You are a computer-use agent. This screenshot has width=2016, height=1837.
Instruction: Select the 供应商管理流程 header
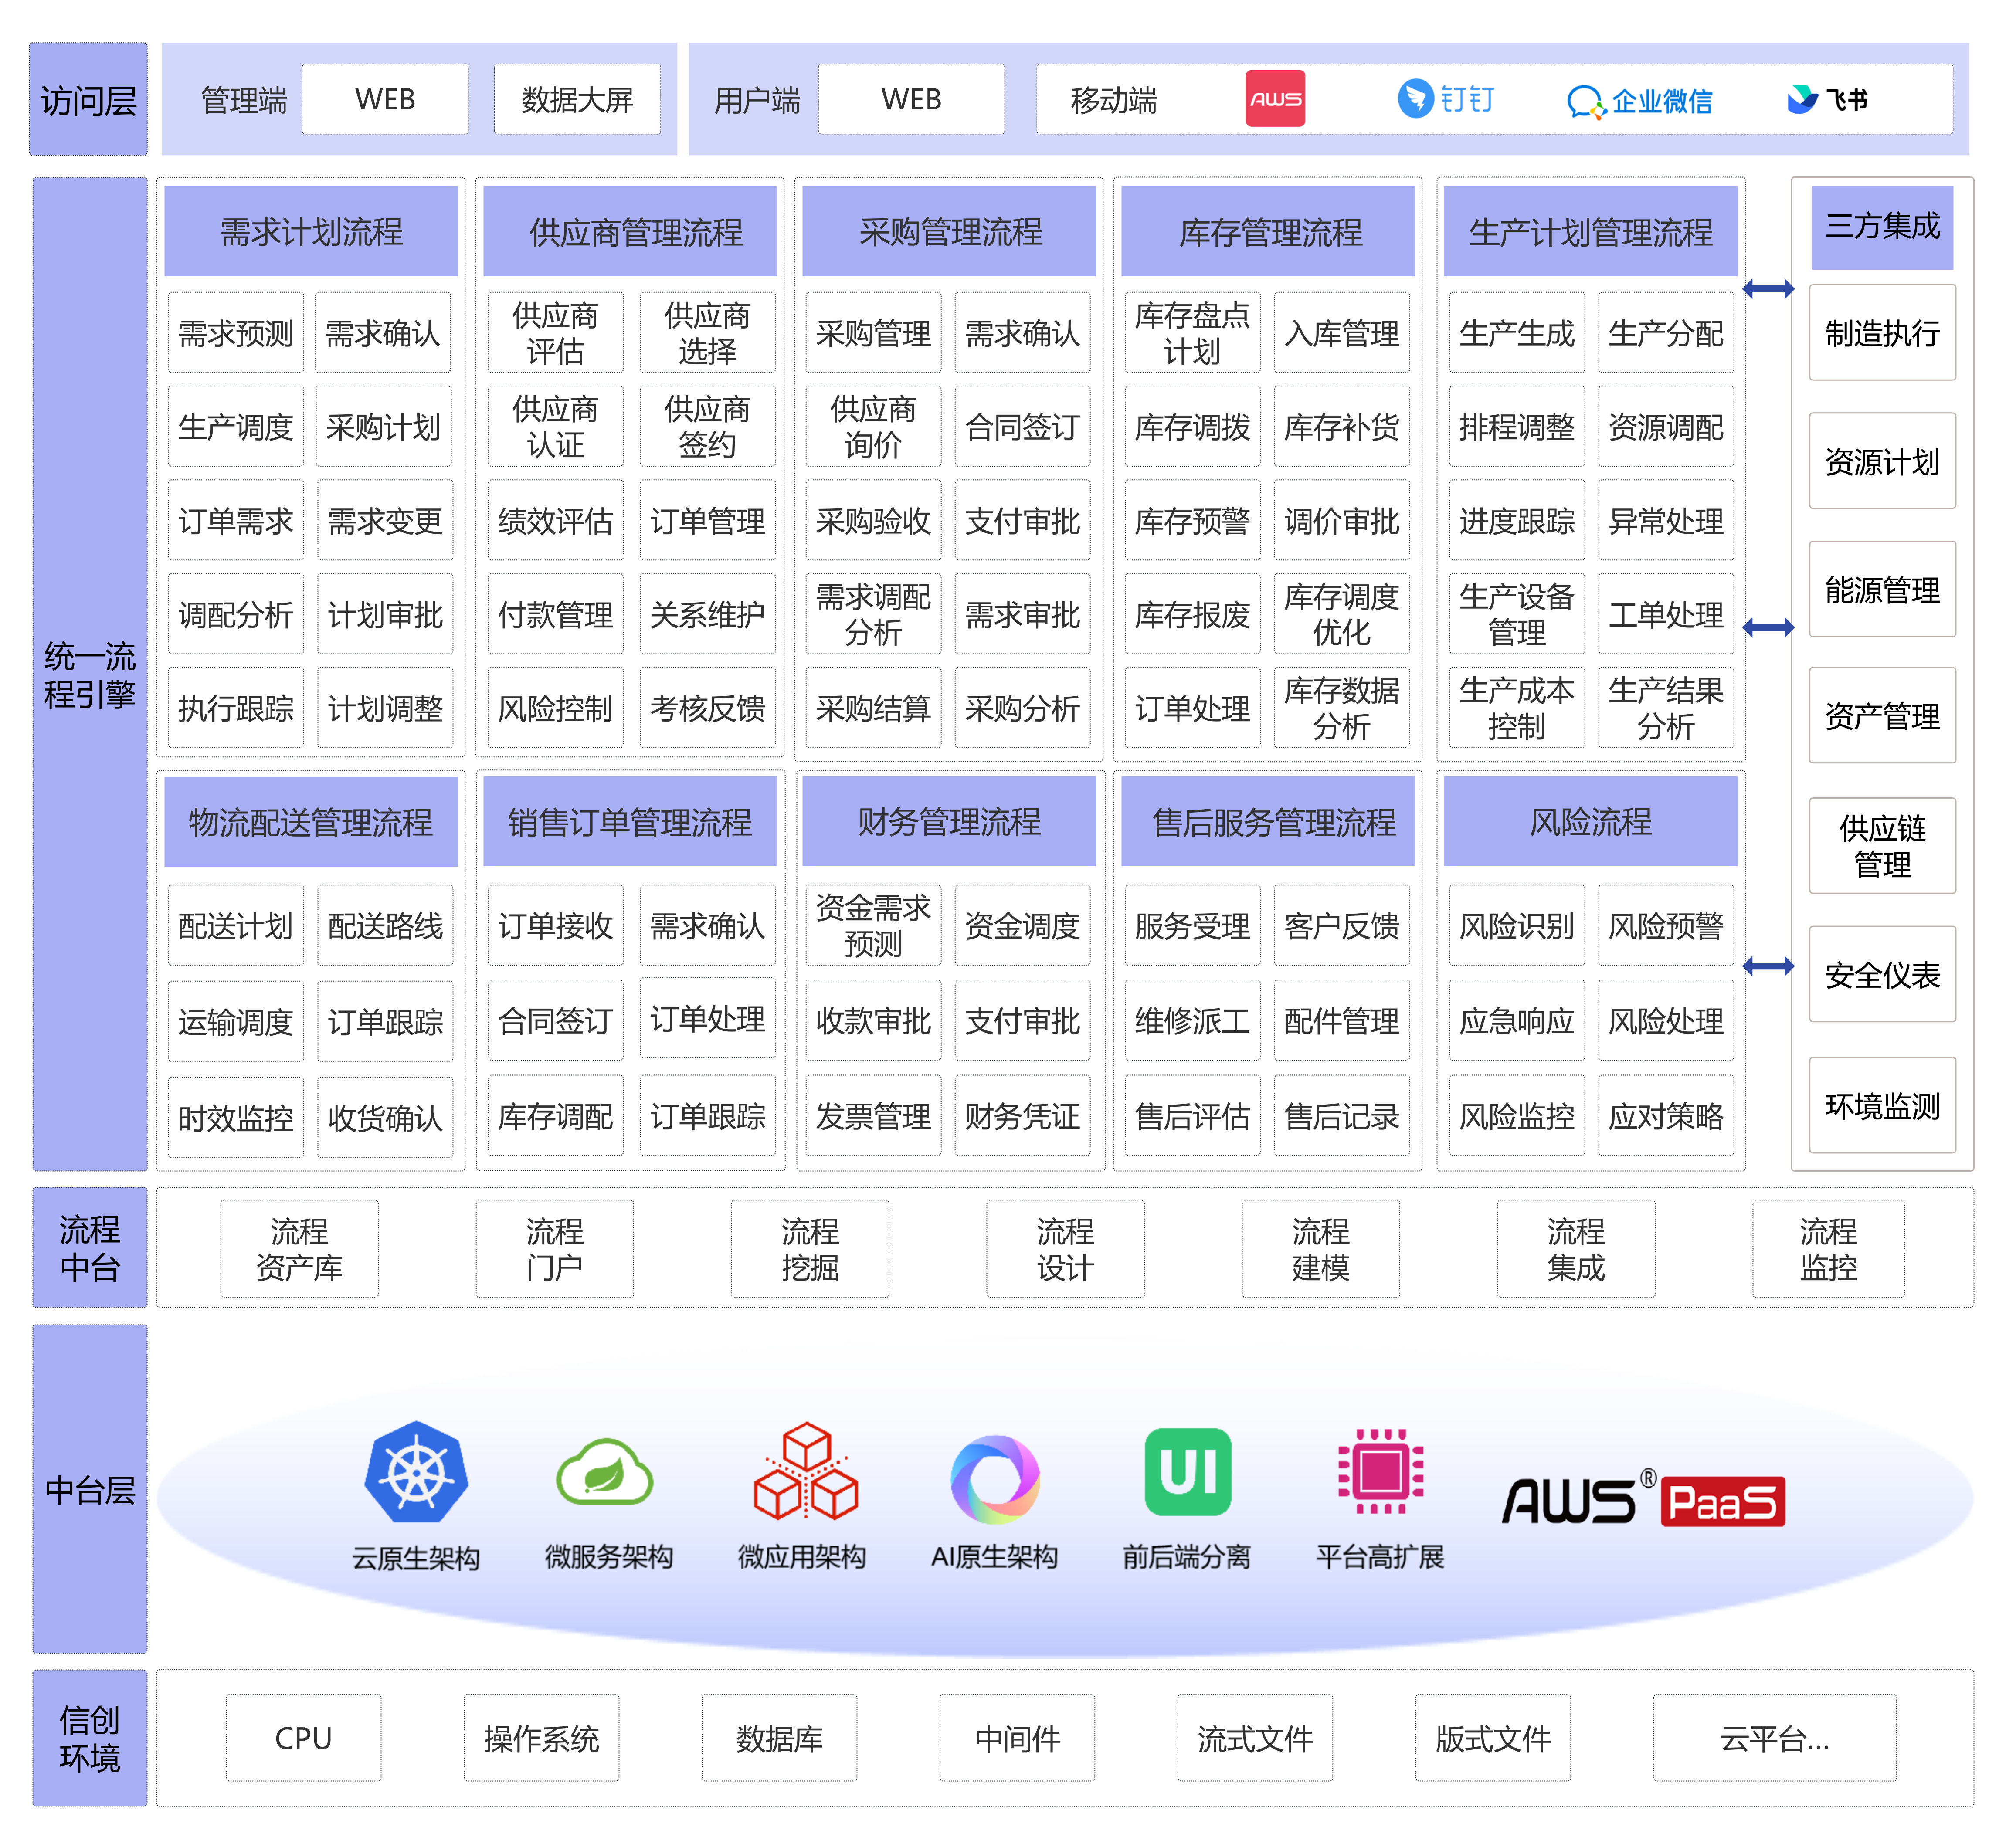(630, 232)
